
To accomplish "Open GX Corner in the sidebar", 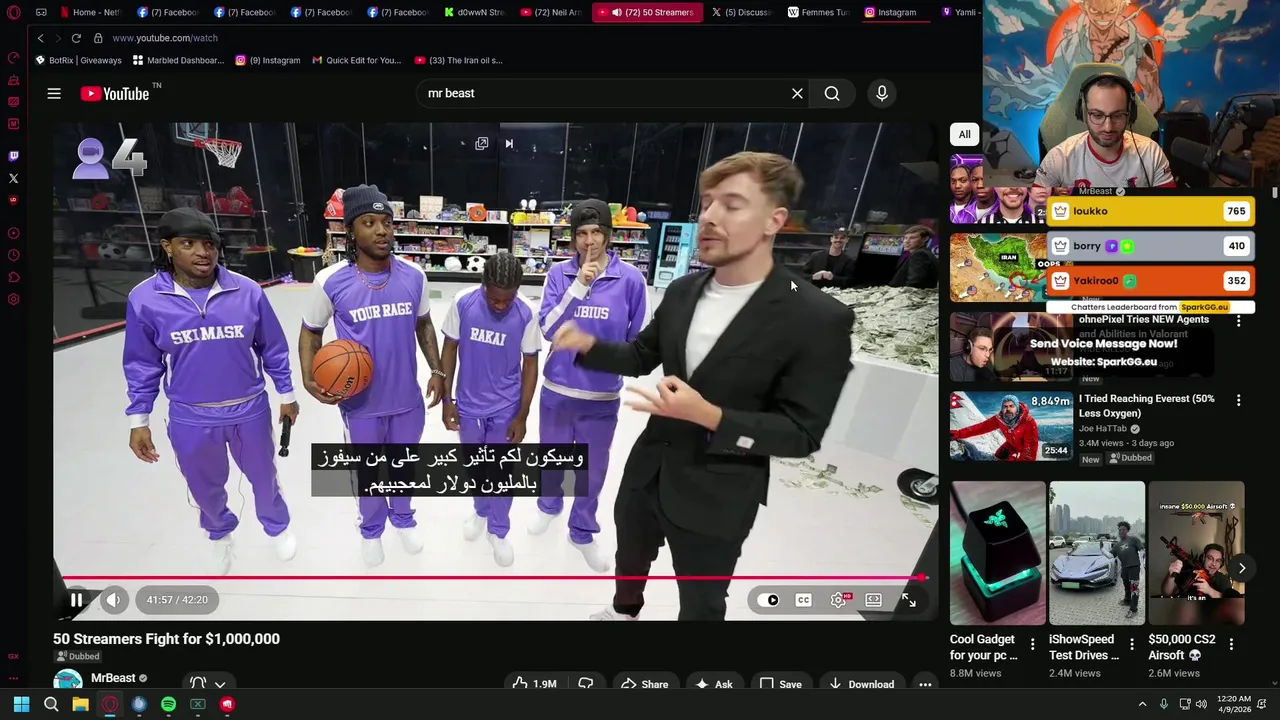I will click(x=13, y=656).
